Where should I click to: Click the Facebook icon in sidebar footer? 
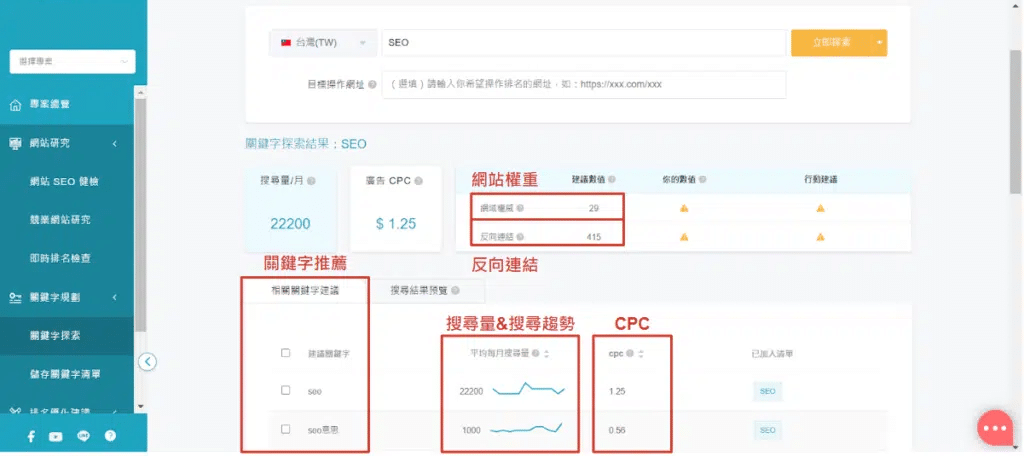31,436
